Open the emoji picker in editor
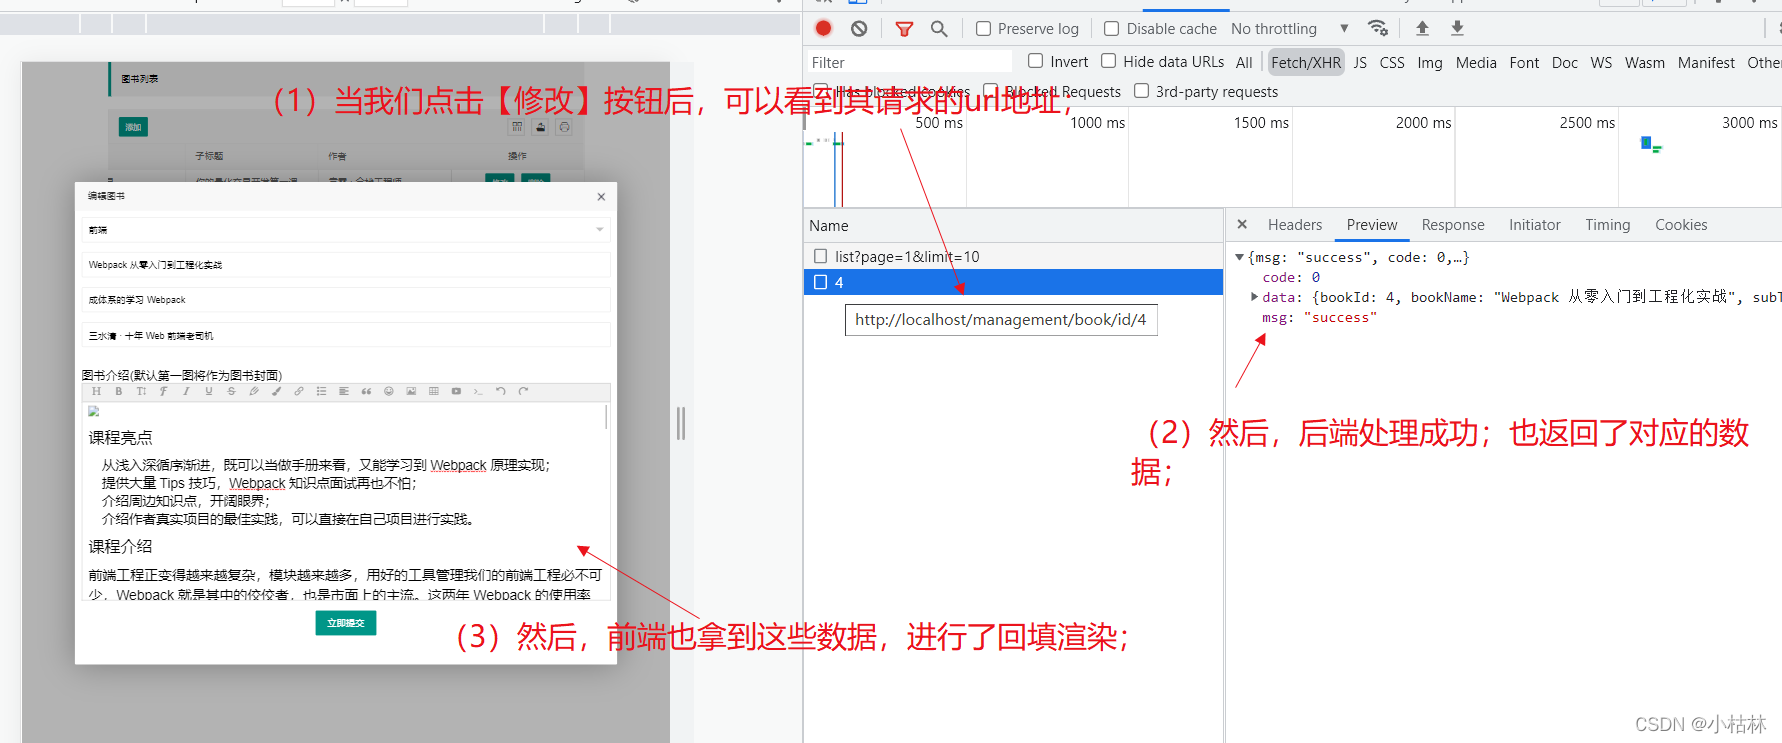The image size is (1782, 743). coord(389,391)
